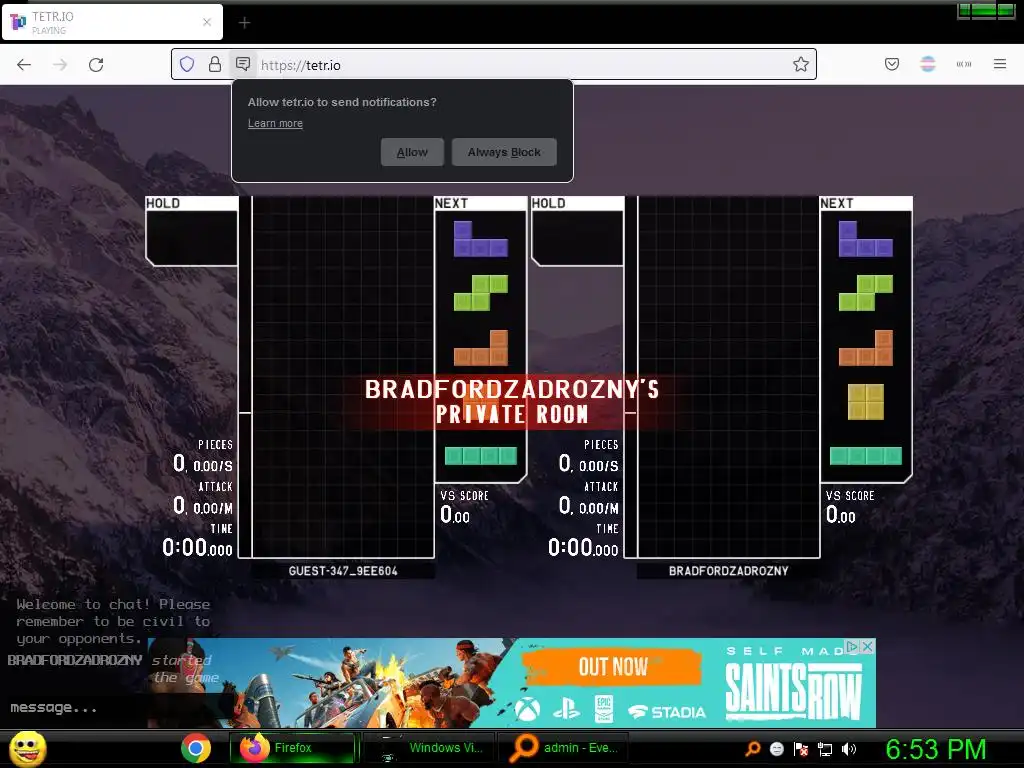Reload the tetr.io page
This screenshot has width=1024, height=768.
click(96, 65)
